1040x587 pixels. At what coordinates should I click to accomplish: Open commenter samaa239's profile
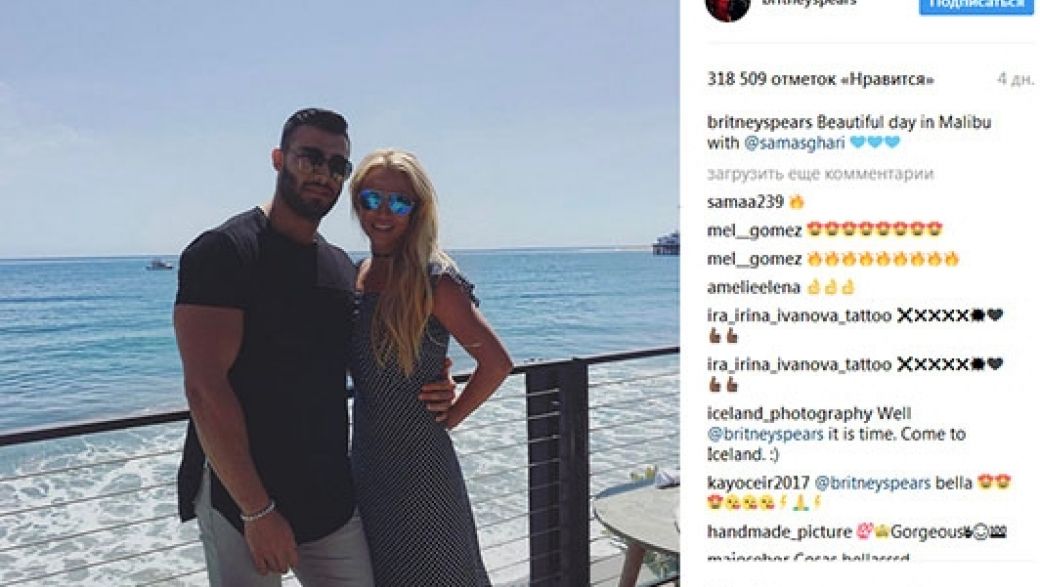(x=746, y=202)
